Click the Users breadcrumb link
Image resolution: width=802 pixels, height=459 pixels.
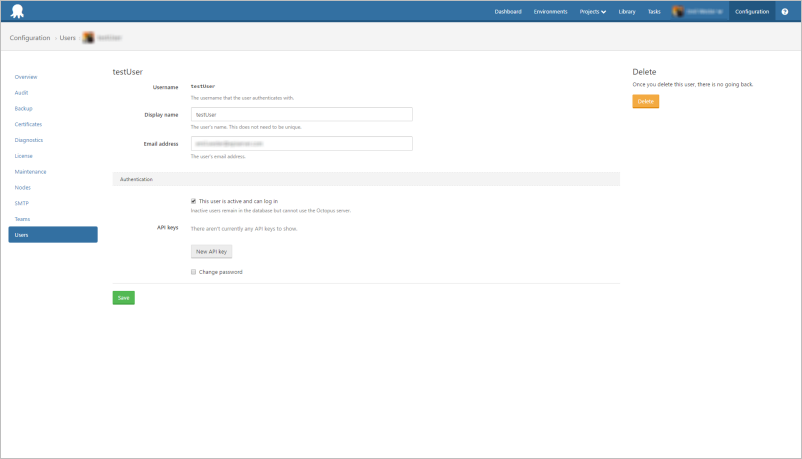point(67,37)
